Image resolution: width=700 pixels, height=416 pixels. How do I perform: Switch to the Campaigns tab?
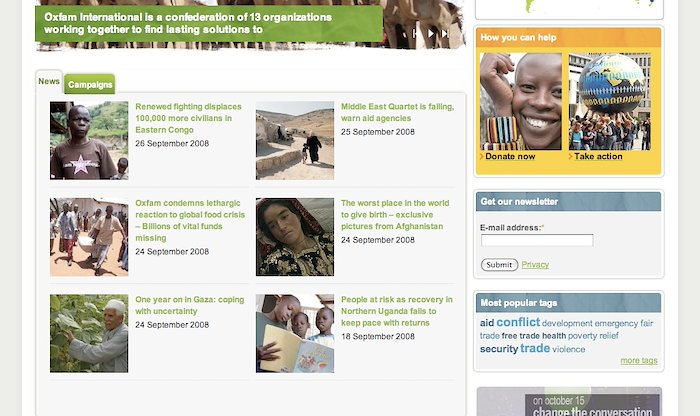click(90, 84)
